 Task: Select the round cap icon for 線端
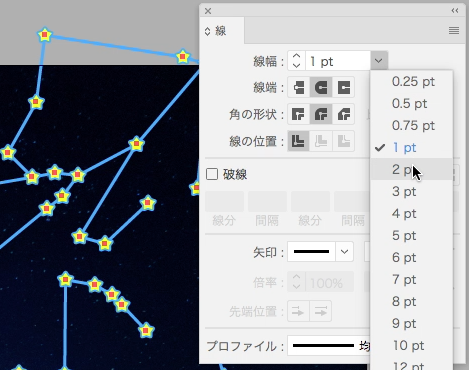pos(321,88)
